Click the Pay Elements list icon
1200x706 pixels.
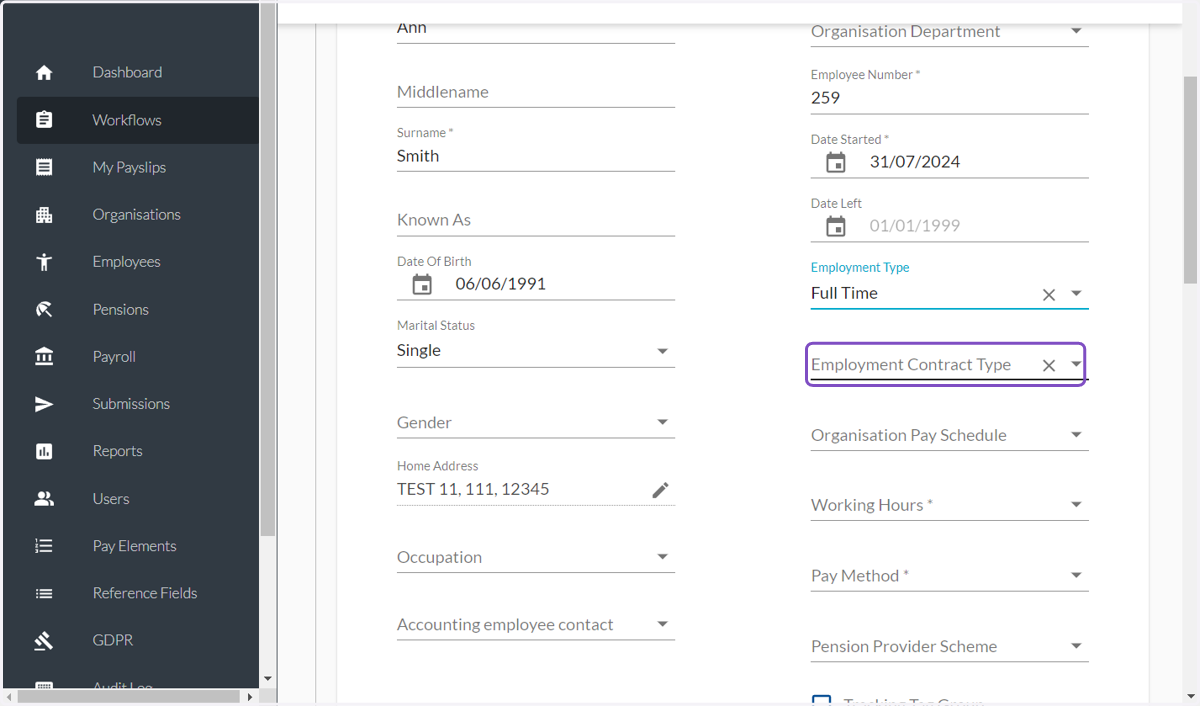pos(44,546)
